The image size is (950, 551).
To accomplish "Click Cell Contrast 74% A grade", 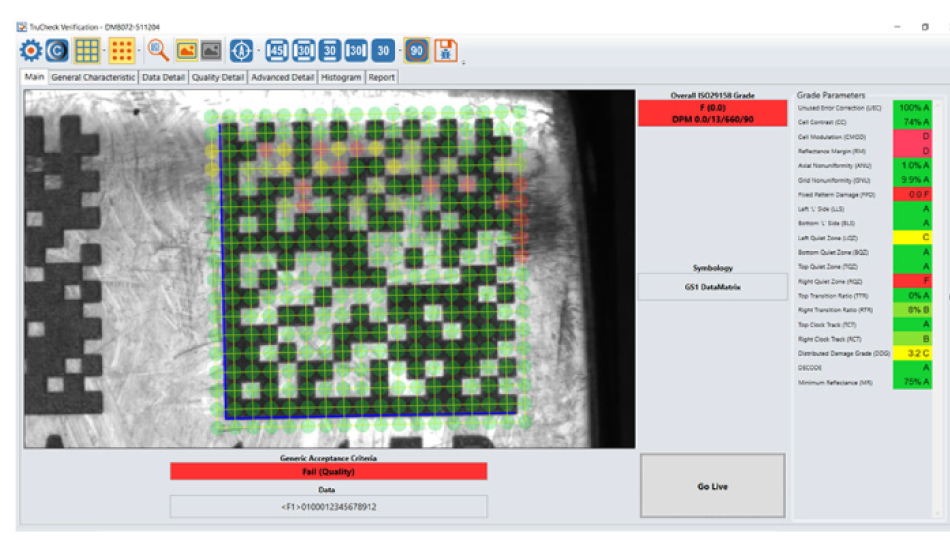I will (x=912, y=122).
